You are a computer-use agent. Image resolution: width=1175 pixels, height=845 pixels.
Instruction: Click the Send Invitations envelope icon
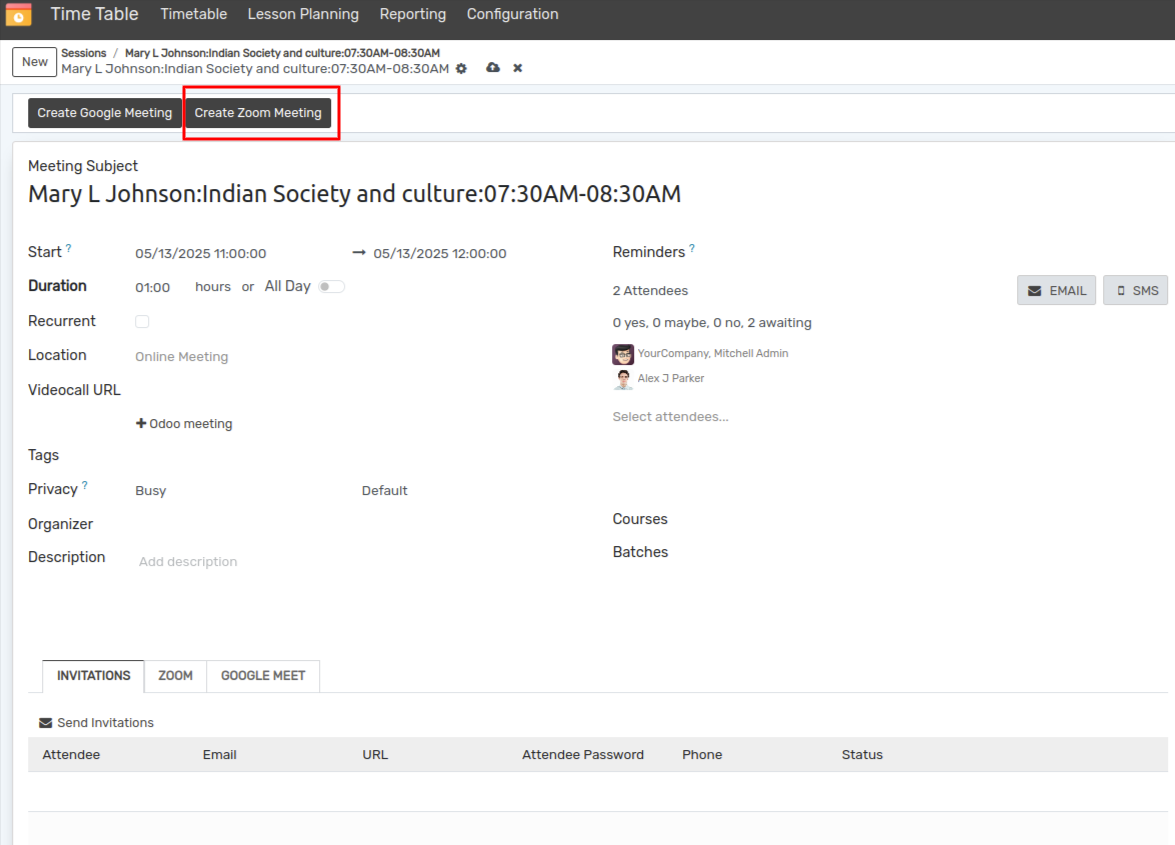coord(46,723)
